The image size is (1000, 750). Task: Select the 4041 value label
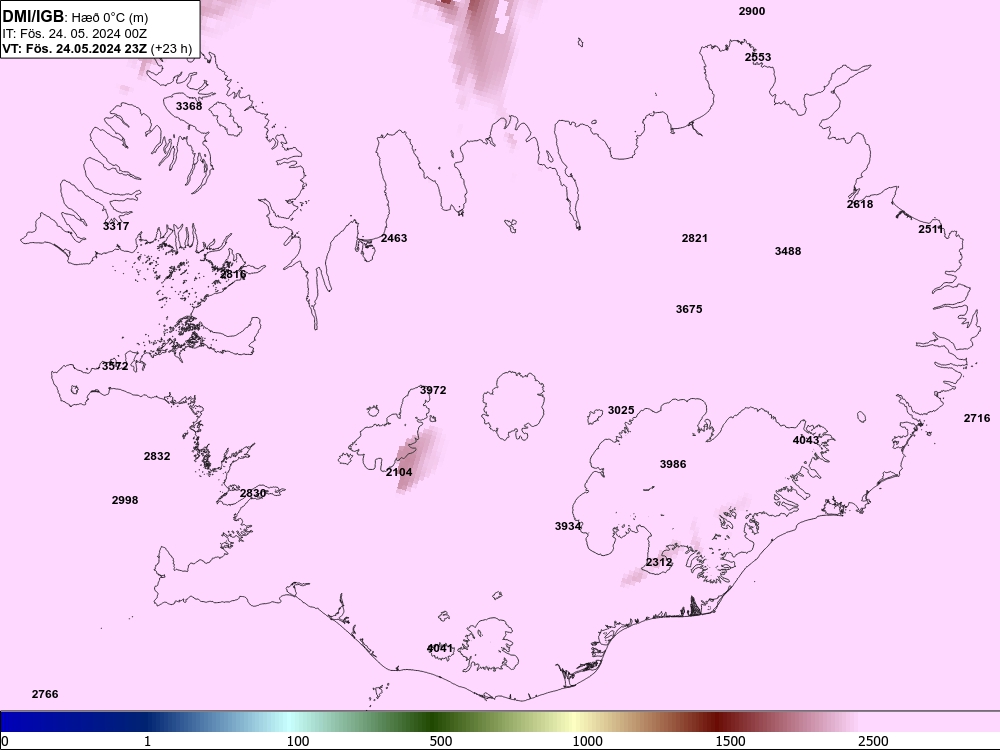[439, 648]
